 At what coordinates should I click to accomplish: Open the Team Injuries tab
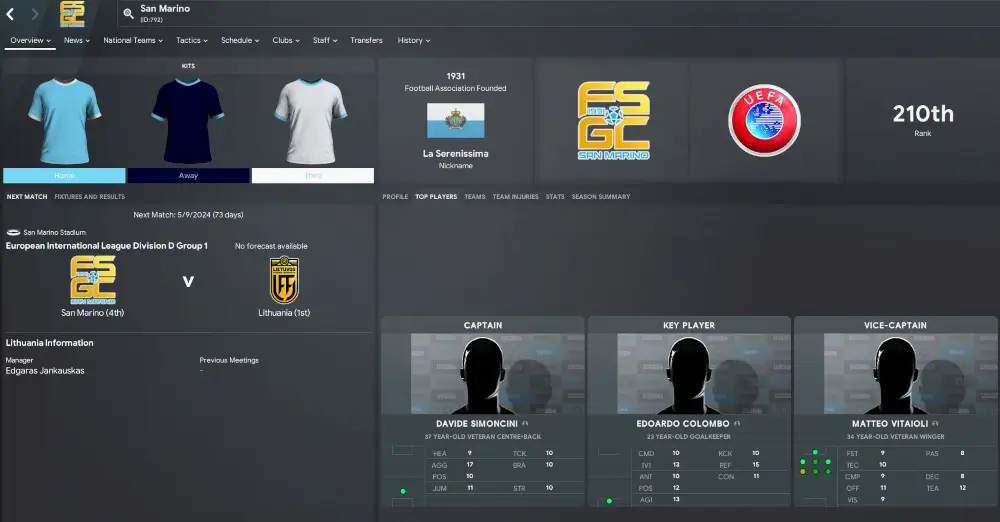[x=515, y=197]
